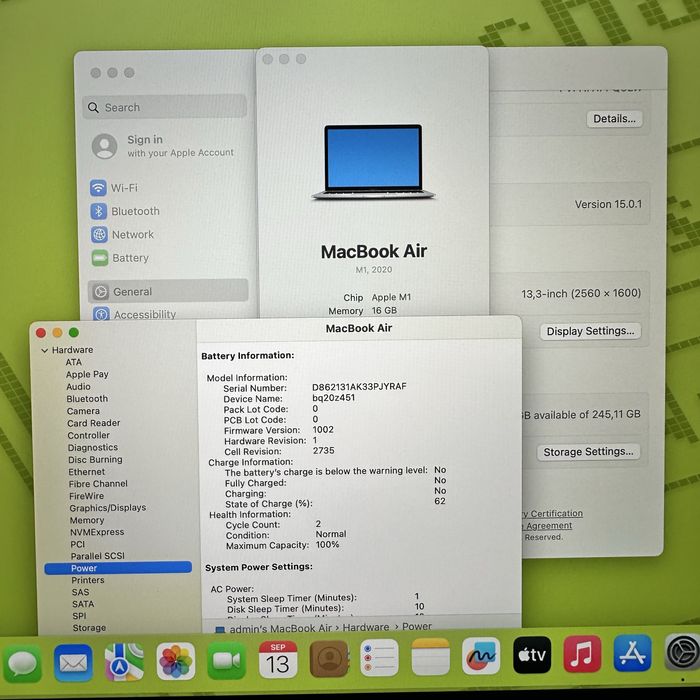The height and width of the screenshot is (700, 700).
Task: Select Disc Burning in Hardware list
Action: coord(95,459)
